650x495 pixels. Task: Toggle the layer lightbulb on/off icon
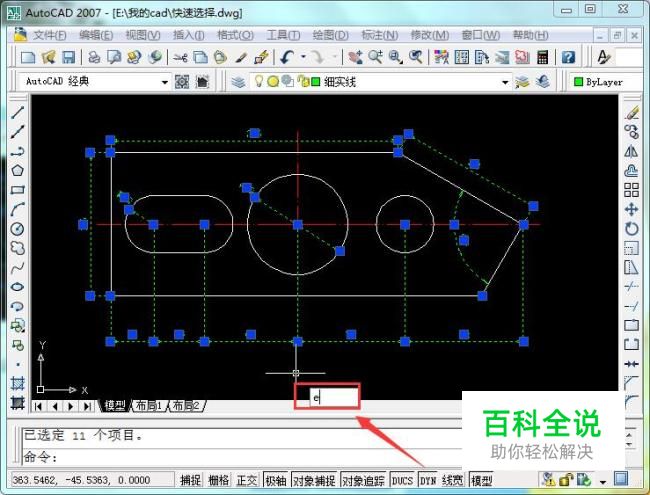(x=259, y=81)
